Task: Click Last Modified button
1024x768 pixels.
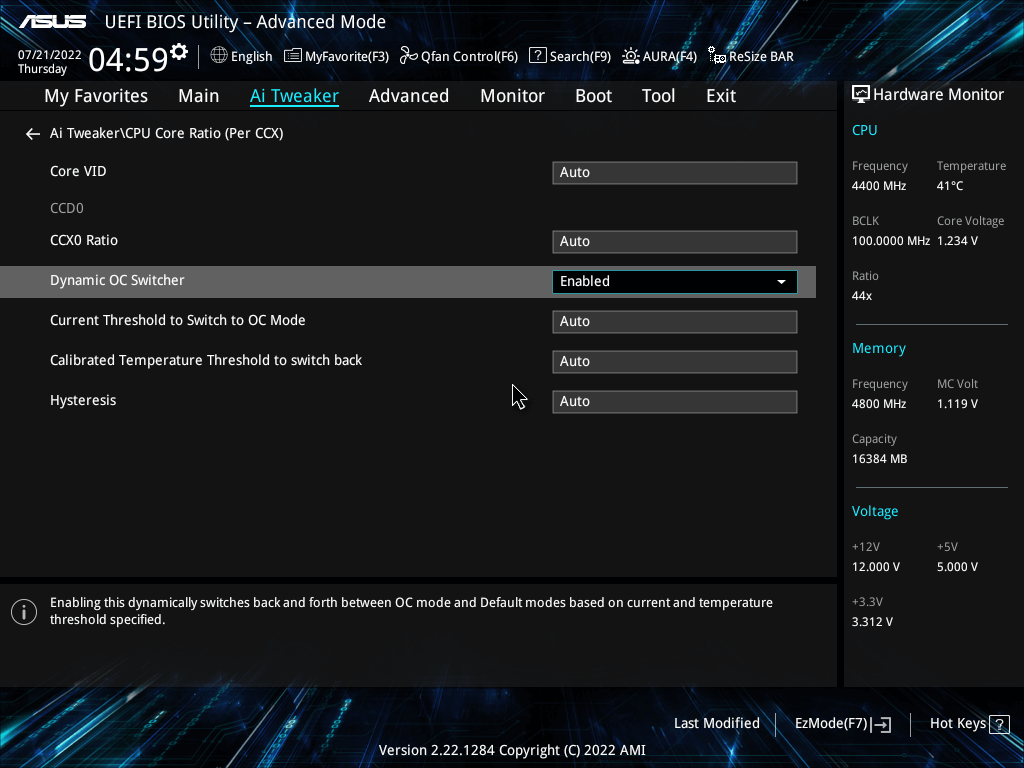Action: [x=717, y=724]
